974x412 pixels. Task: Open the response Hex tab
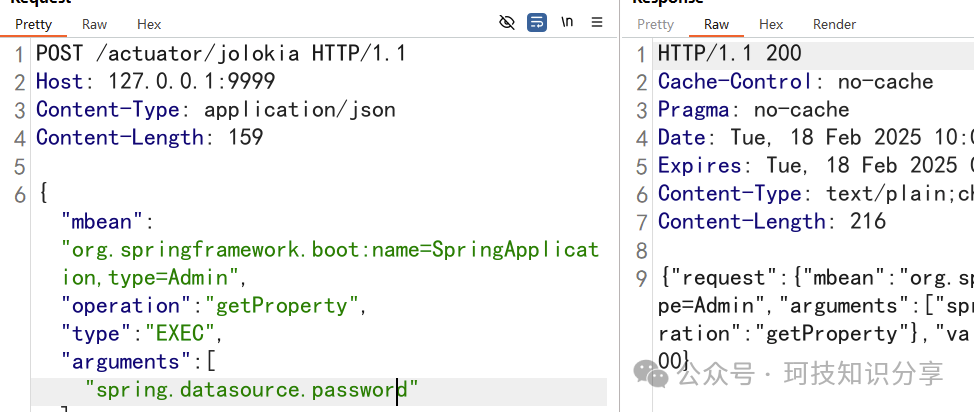coord(771,24)
